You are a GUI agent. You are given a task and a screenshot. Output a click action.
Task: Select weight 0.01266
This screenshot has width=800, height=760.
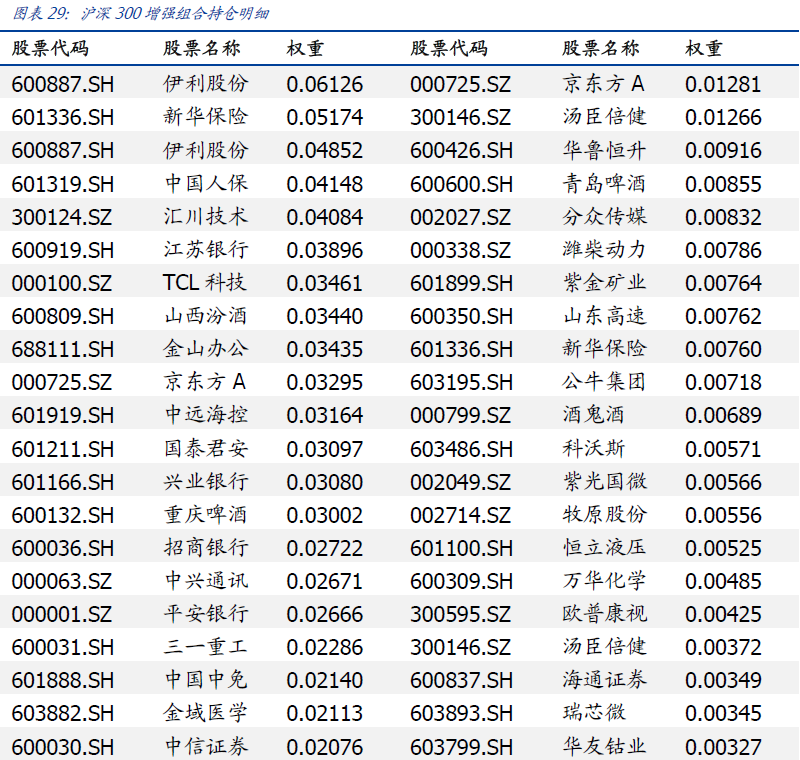click(723, 117)
